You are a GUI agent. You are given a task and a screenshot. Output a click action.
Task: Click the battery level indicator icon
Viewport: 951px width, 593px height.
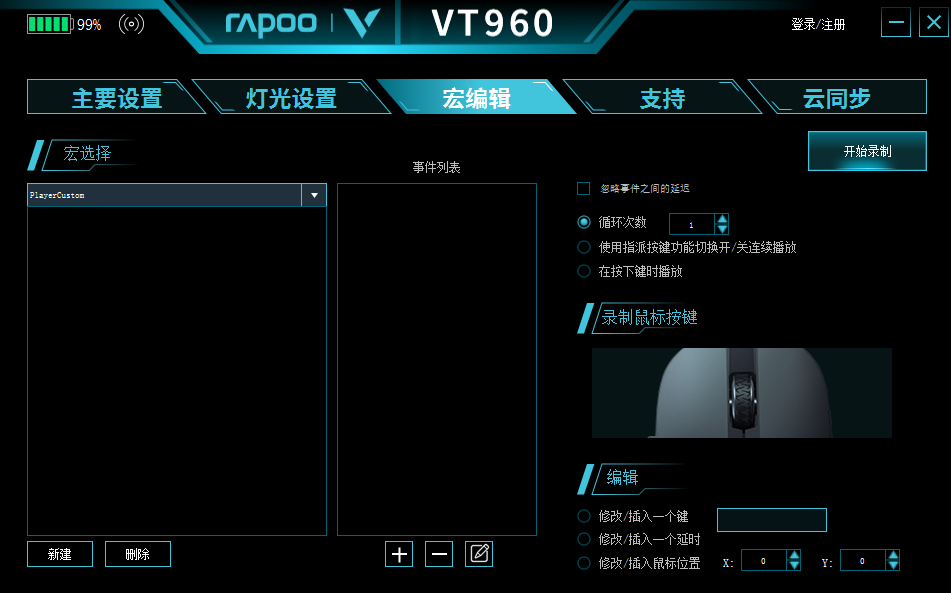coord(50,25)
